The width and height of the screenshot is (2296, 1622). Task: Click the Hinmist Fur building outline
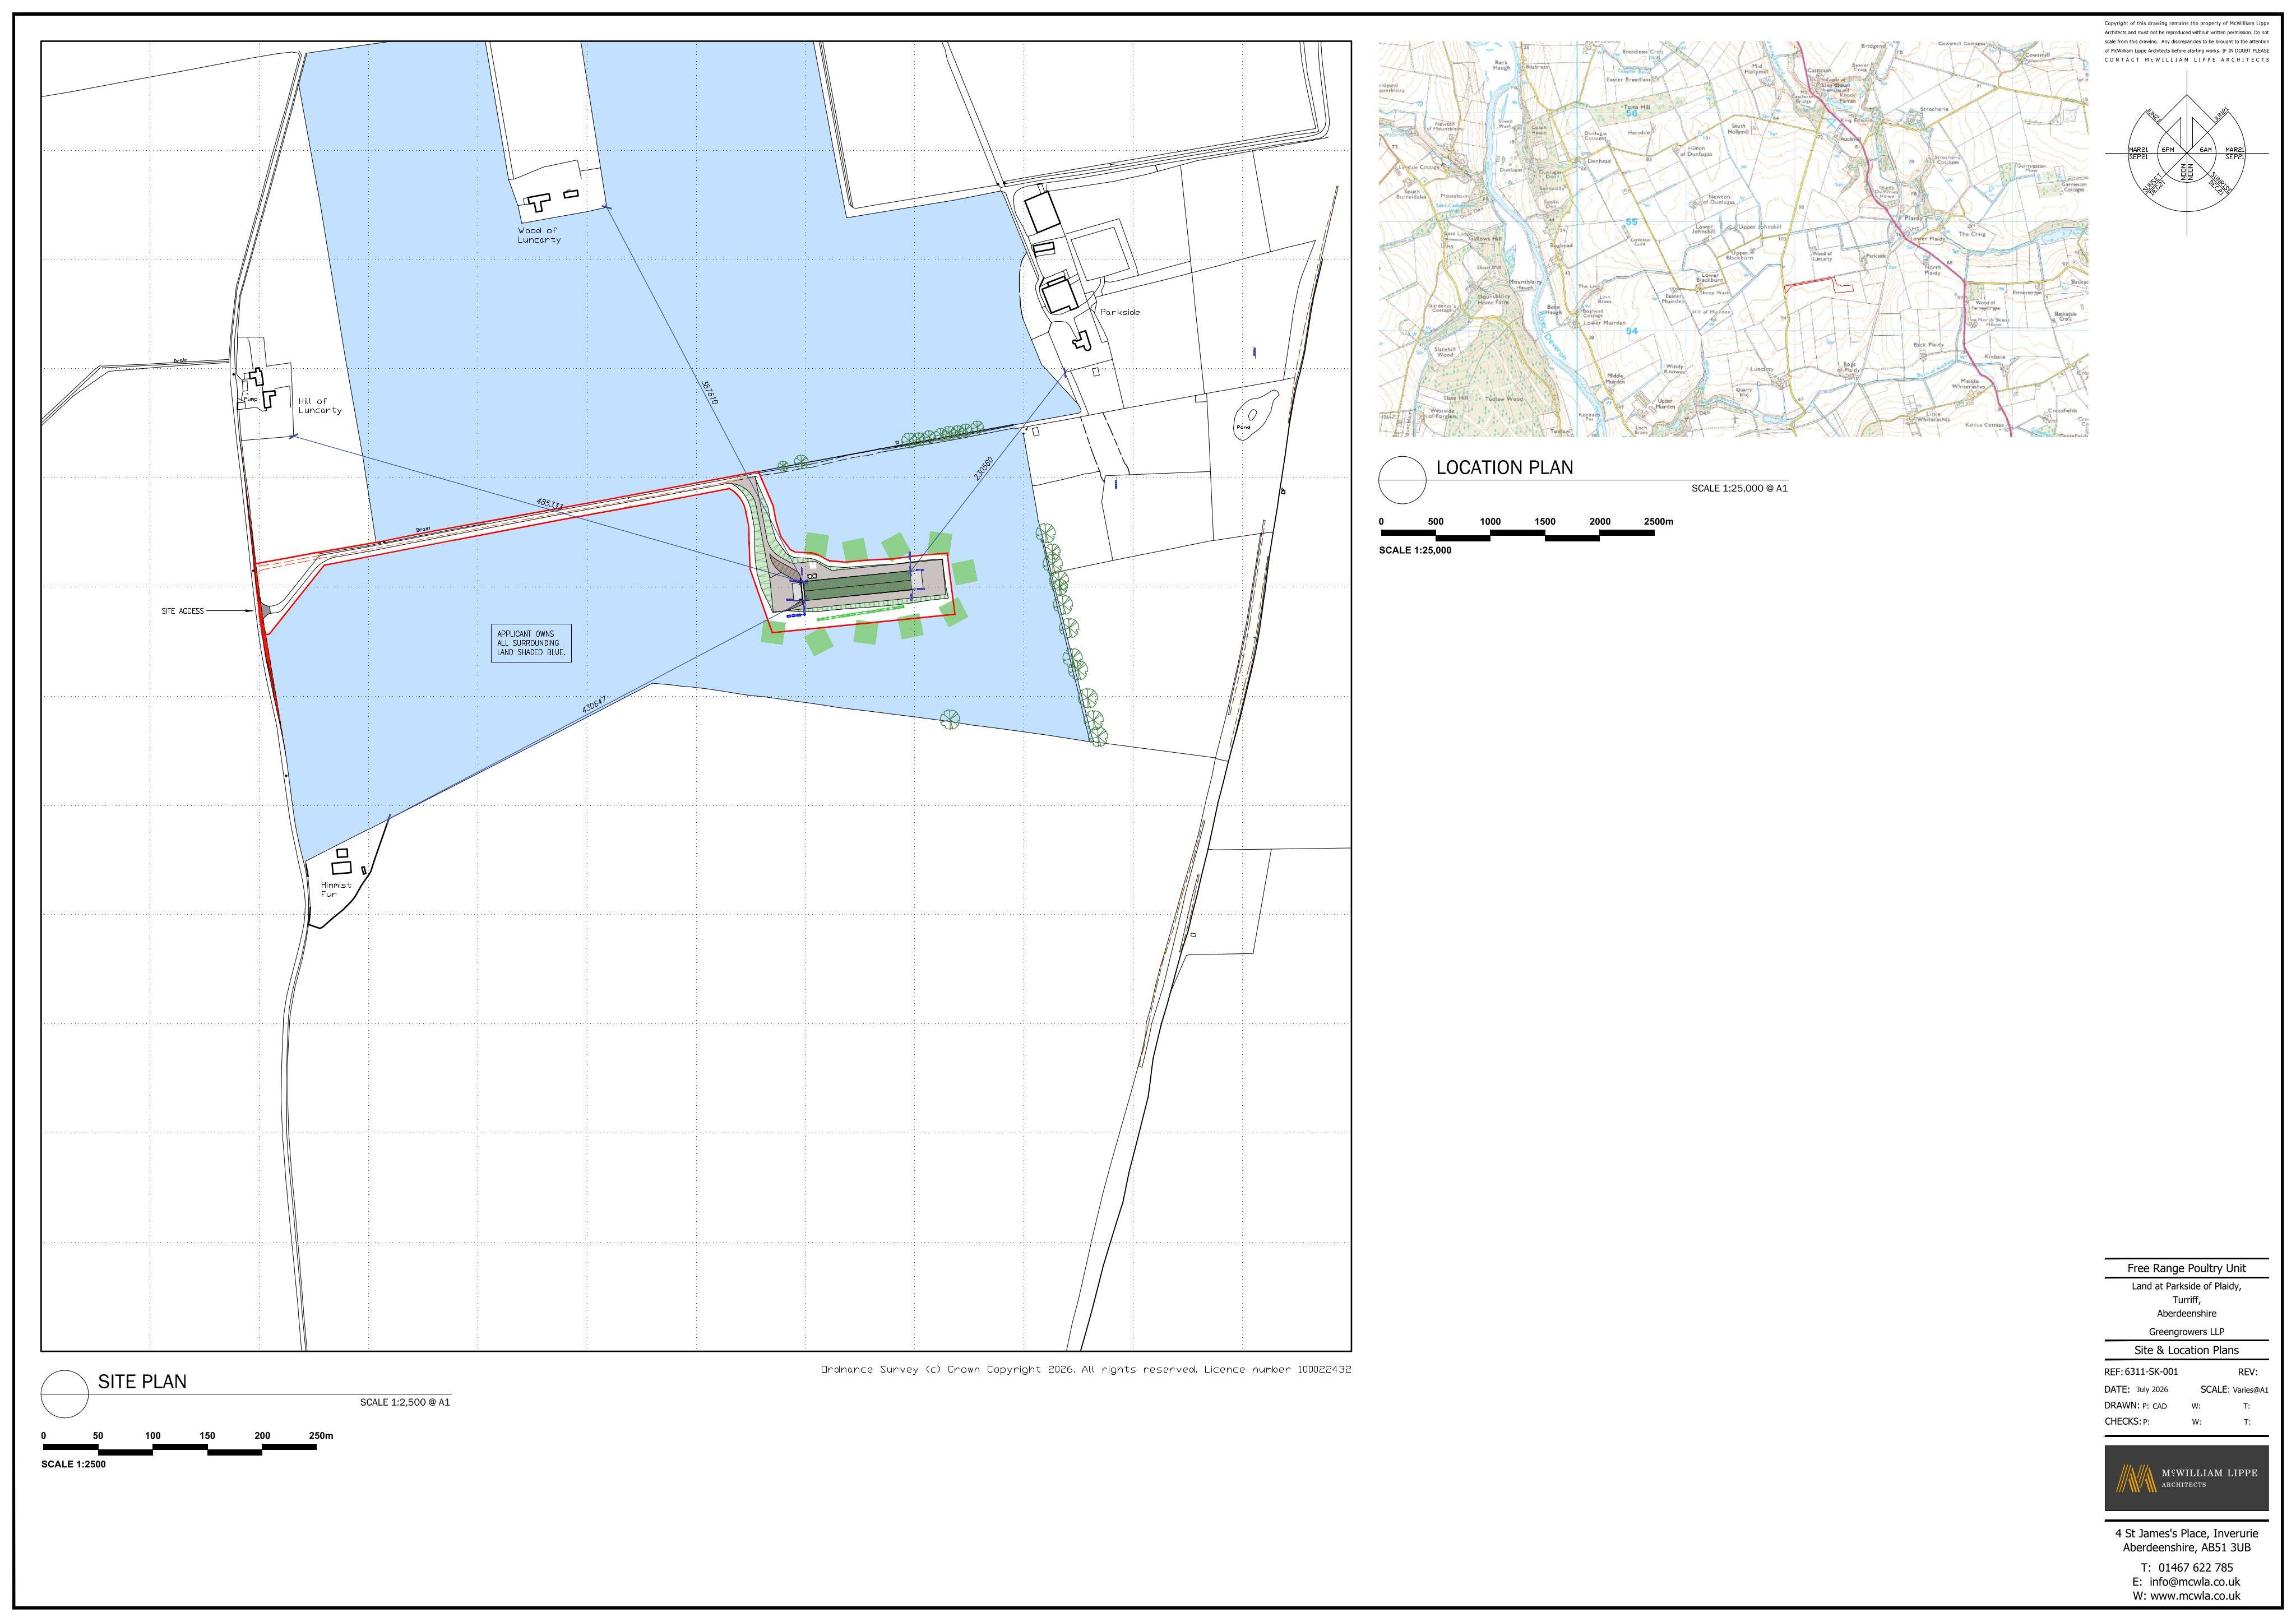[342, 858]
